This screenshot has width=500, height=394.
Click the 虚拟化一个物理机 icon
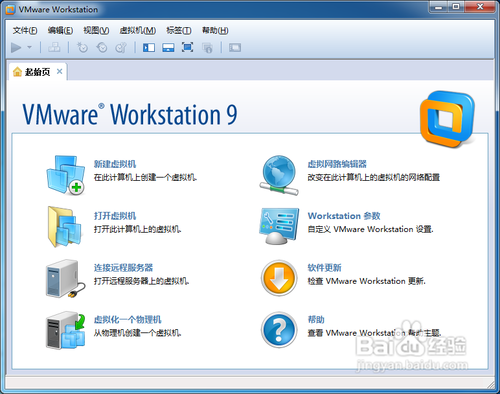(x=66, y=330)
